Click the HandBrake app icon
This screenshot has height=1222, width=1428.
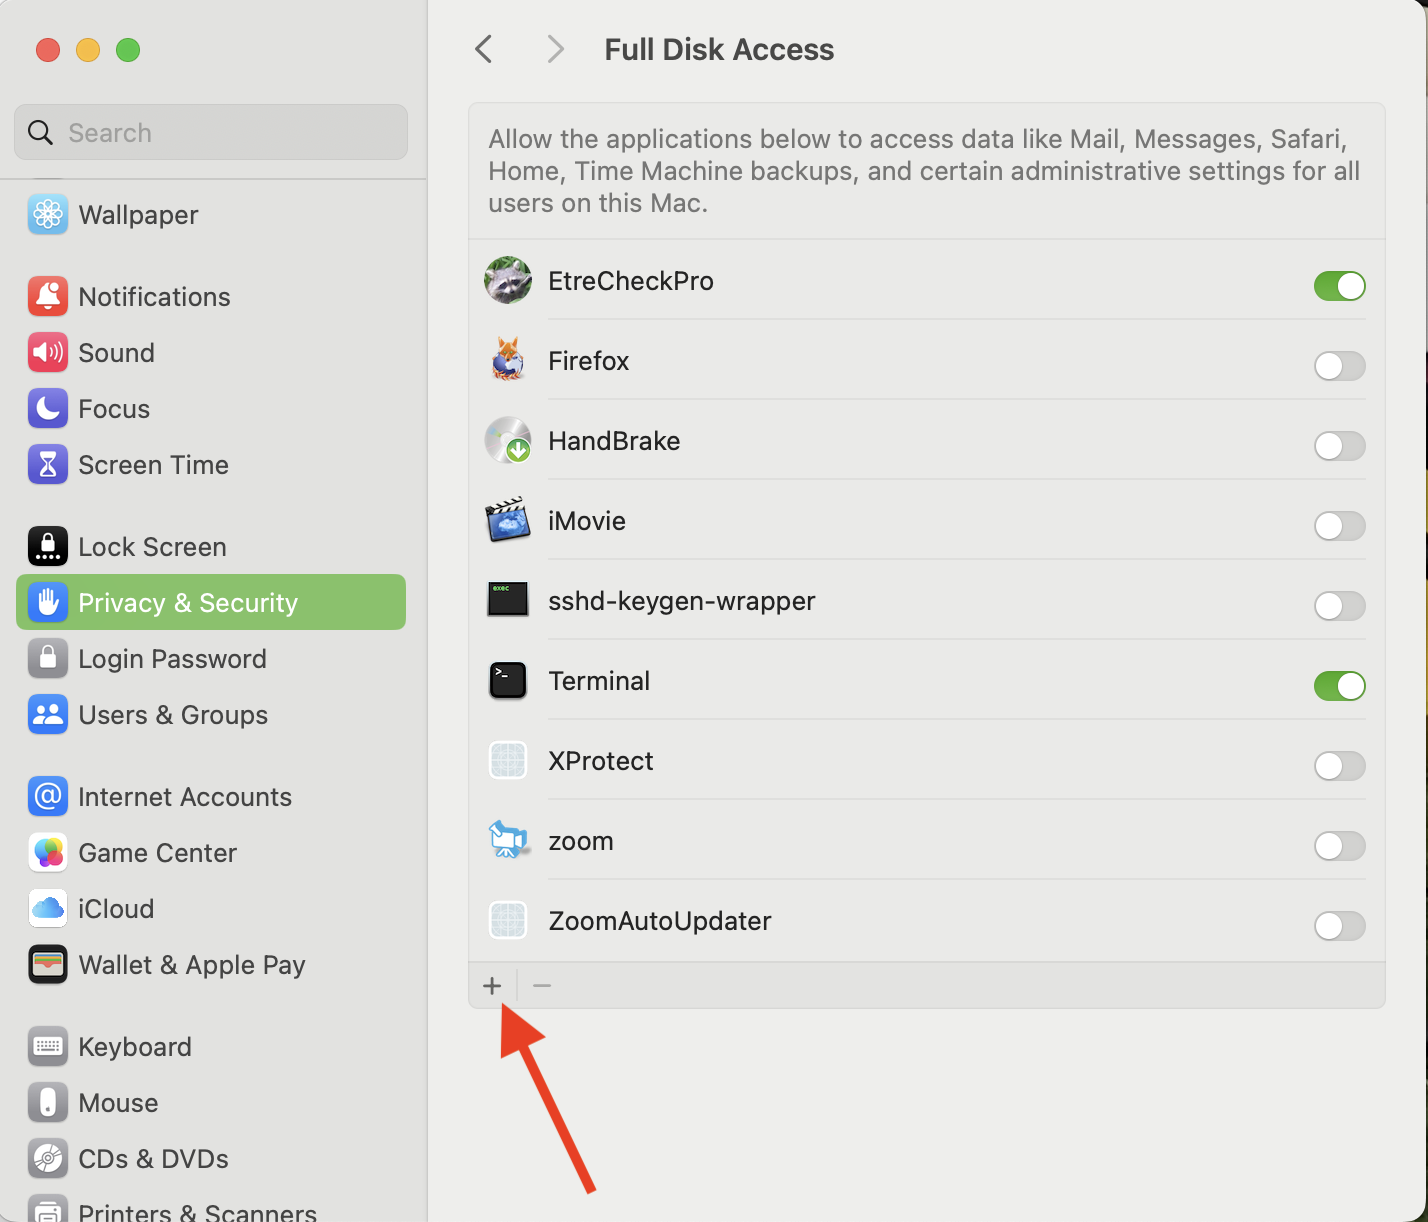tap(508, 441)
